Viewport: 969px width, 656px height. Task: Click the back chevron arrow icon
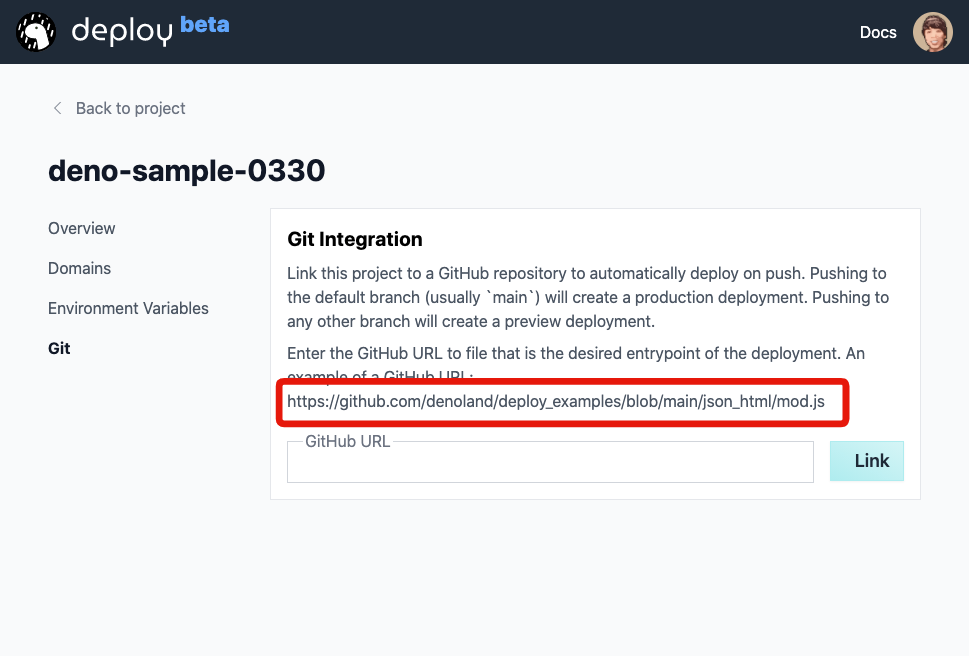click(x=57, y=108)
